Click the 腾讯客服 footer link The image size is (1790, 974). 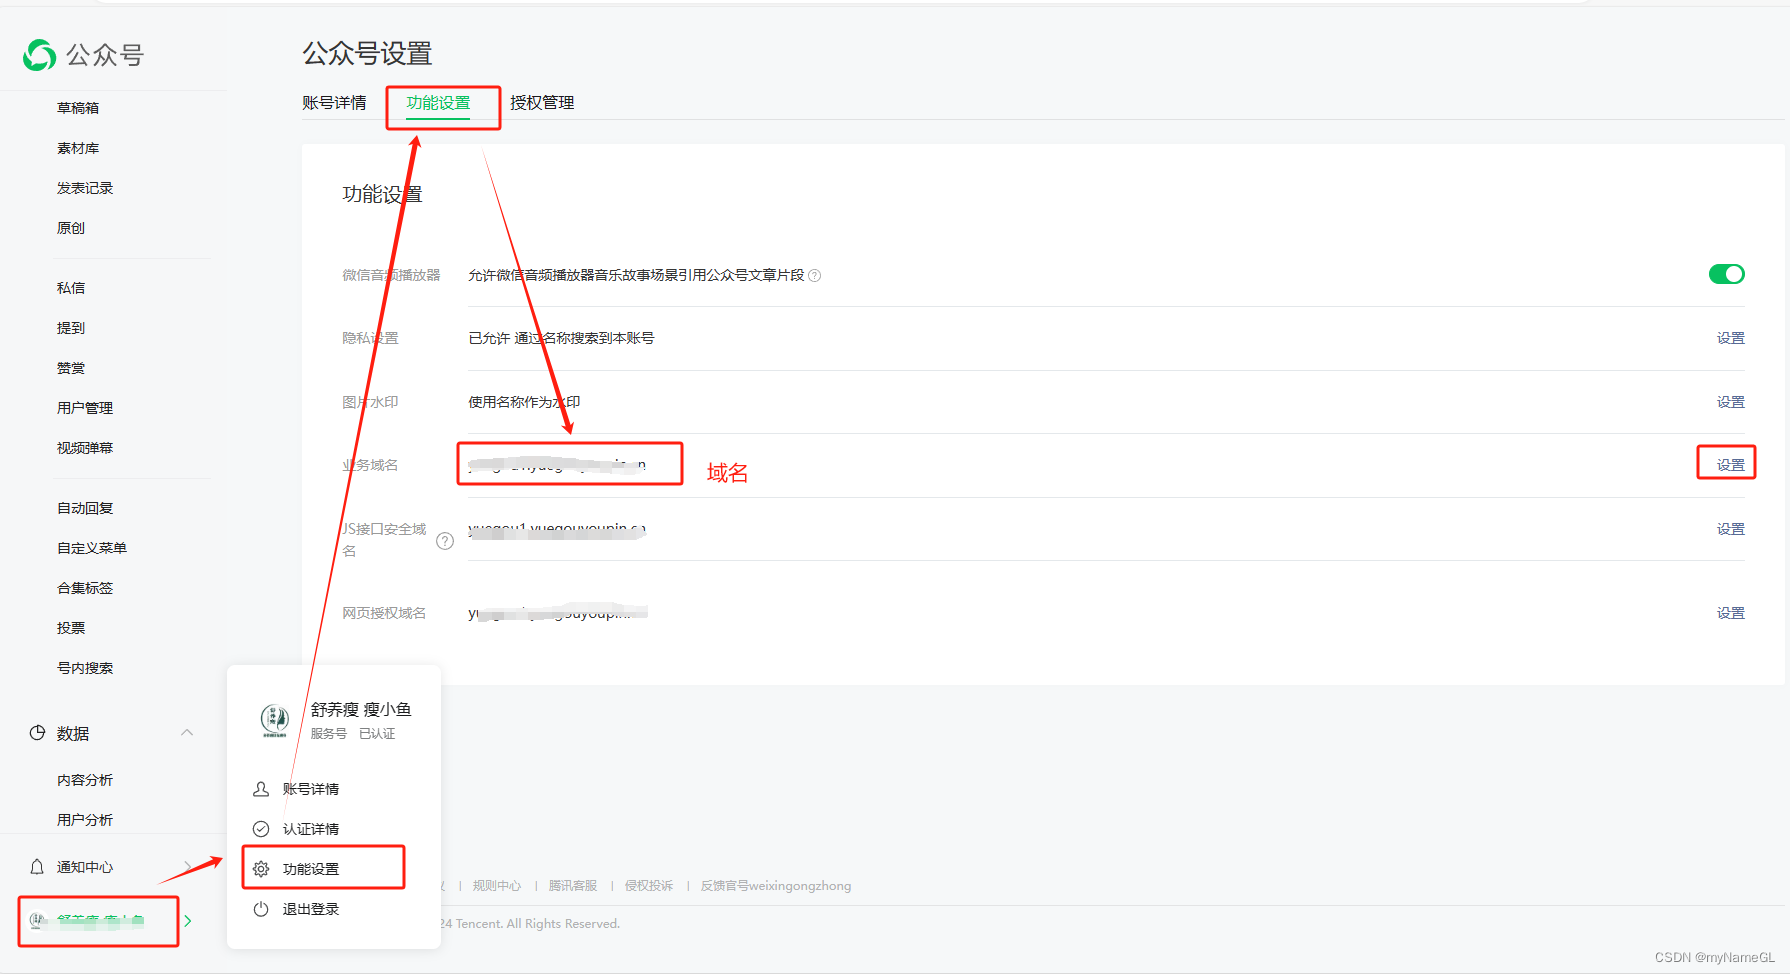(573, 886)
